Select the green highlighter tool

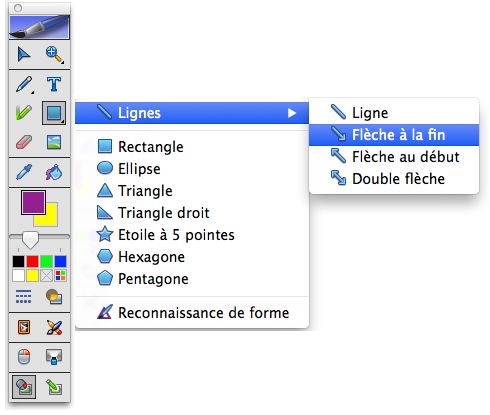[24, 113]
